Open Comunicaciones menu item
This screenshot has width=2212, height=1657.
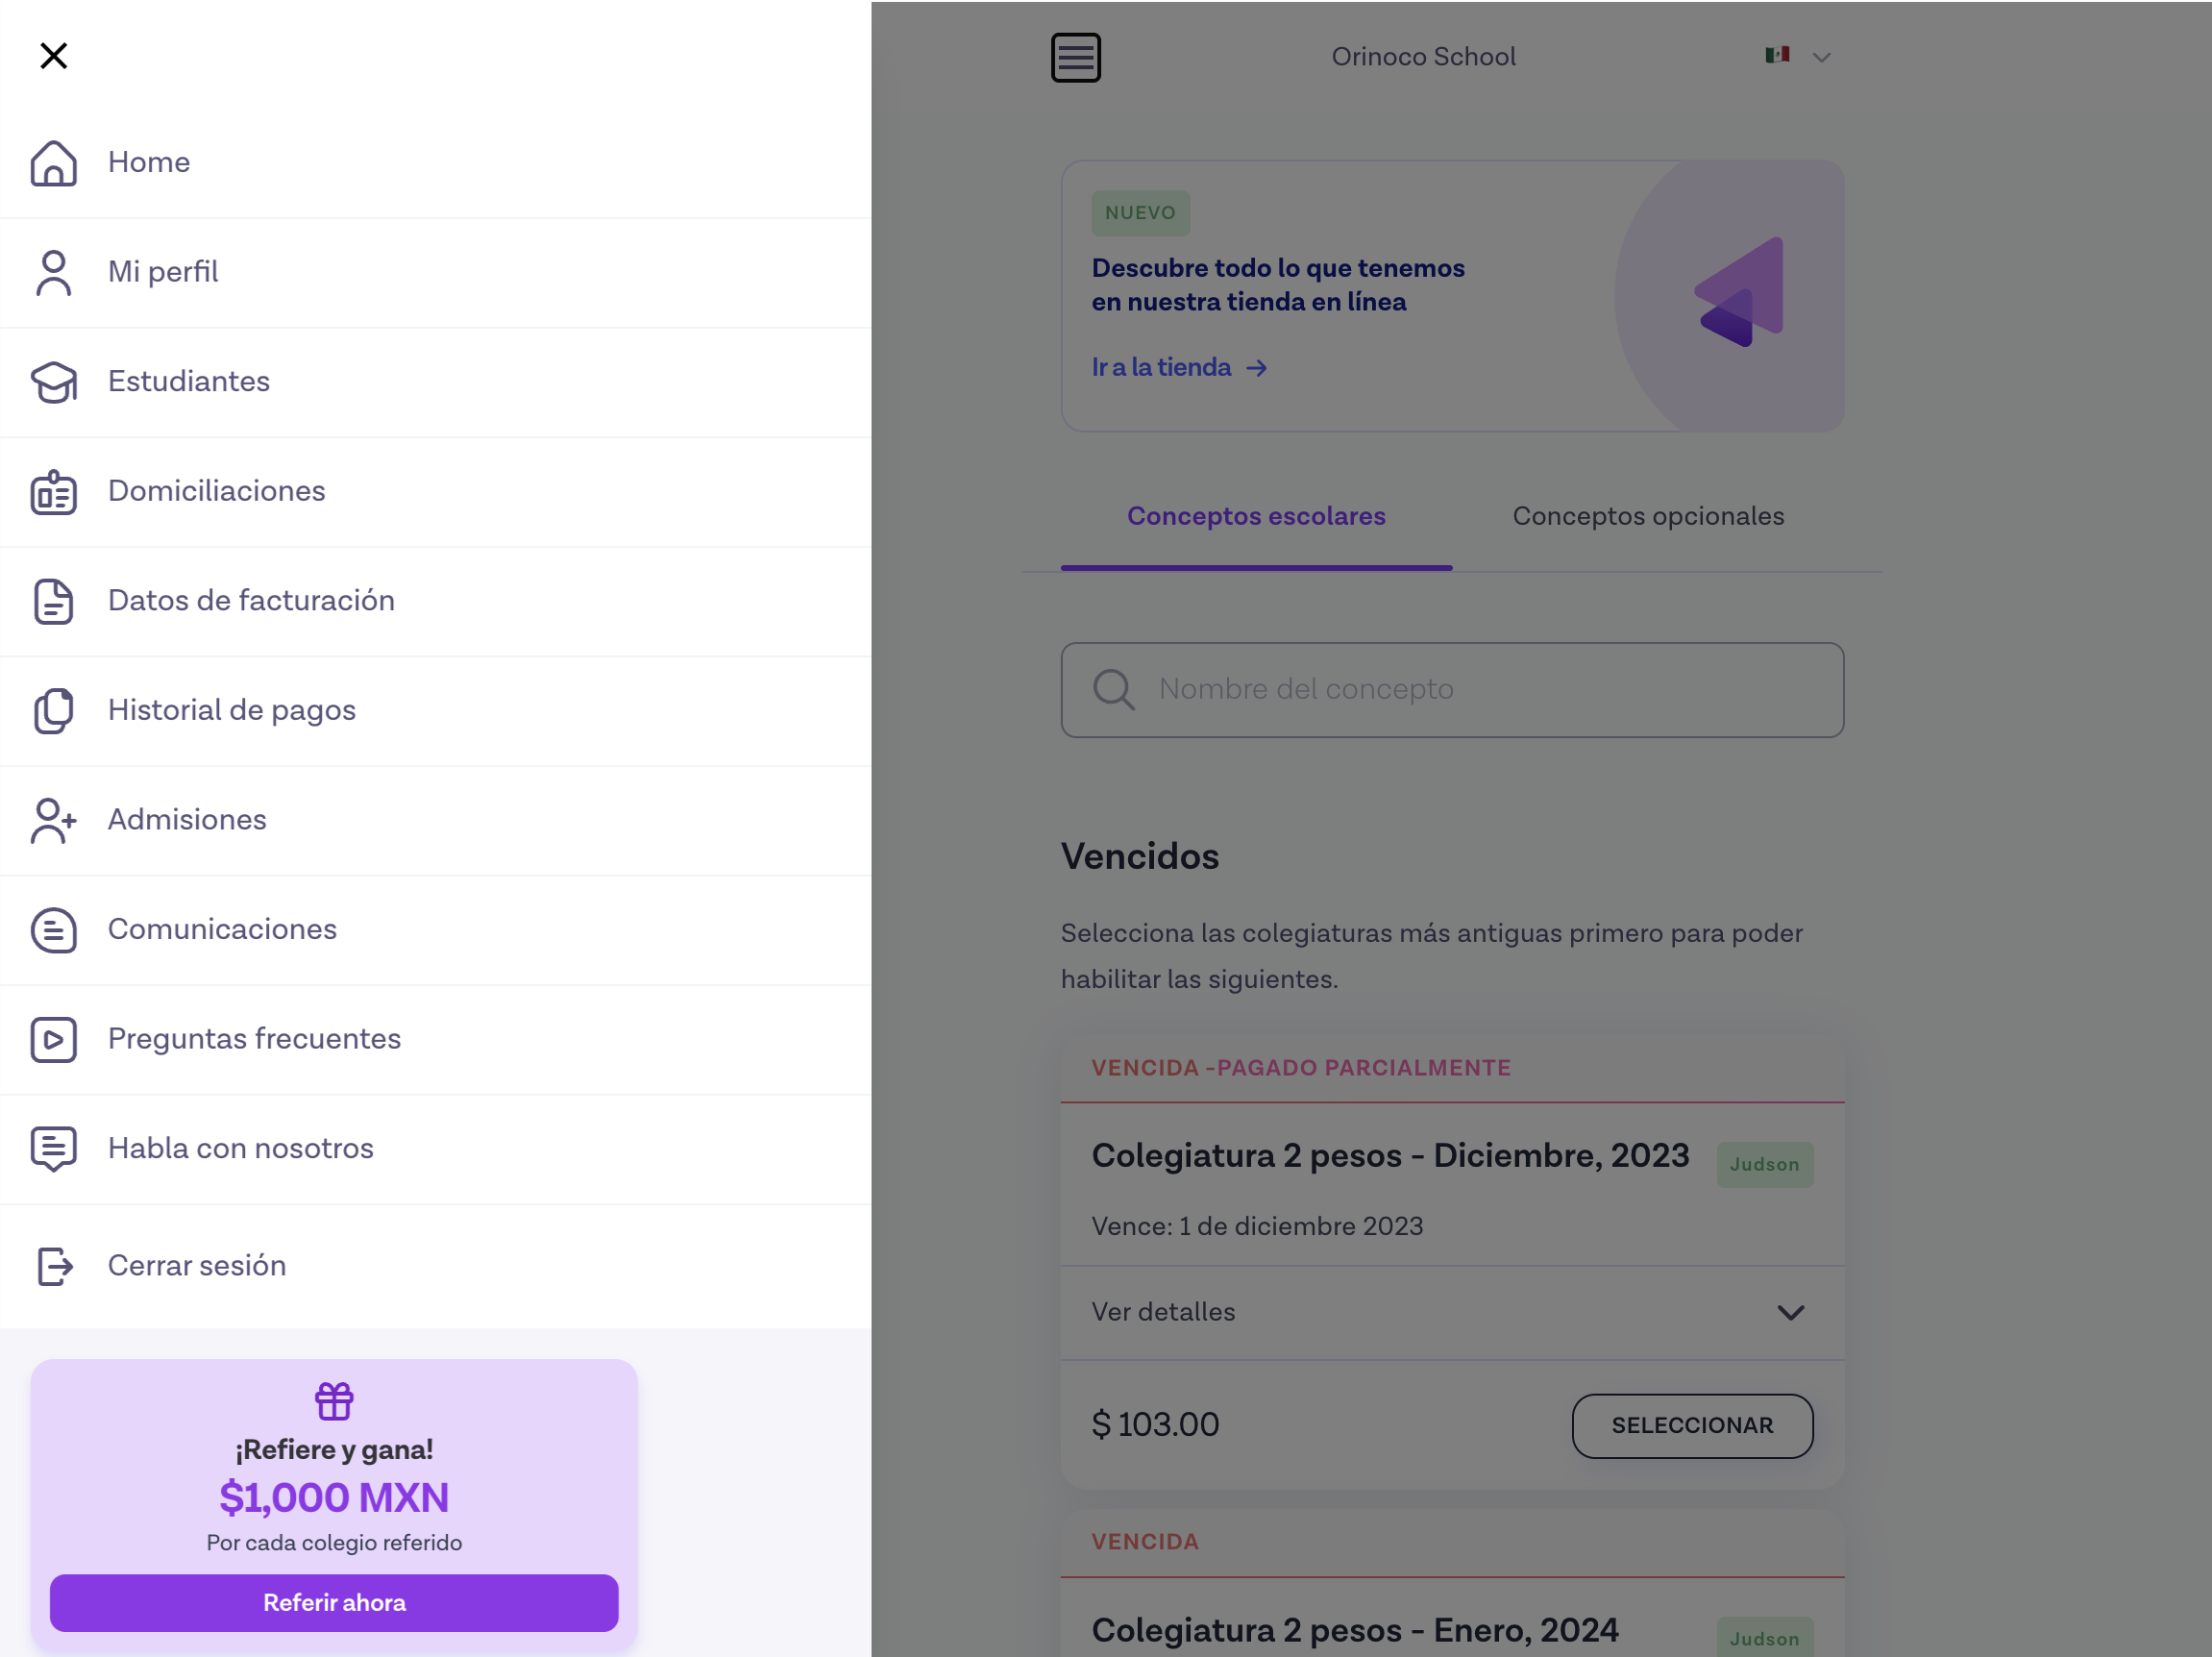click(222, 929)
